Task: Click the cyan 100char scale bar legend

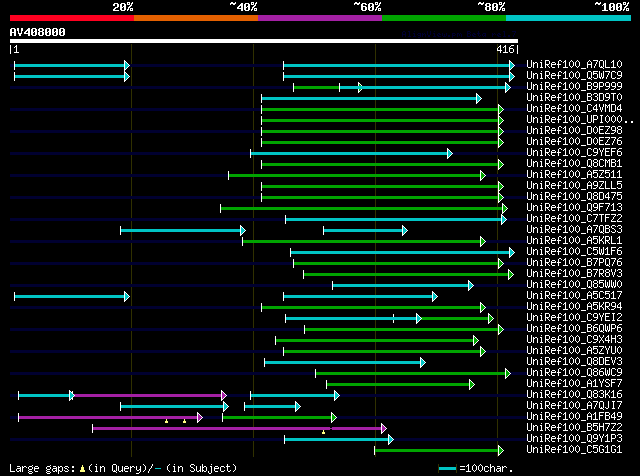Action: 447,469
